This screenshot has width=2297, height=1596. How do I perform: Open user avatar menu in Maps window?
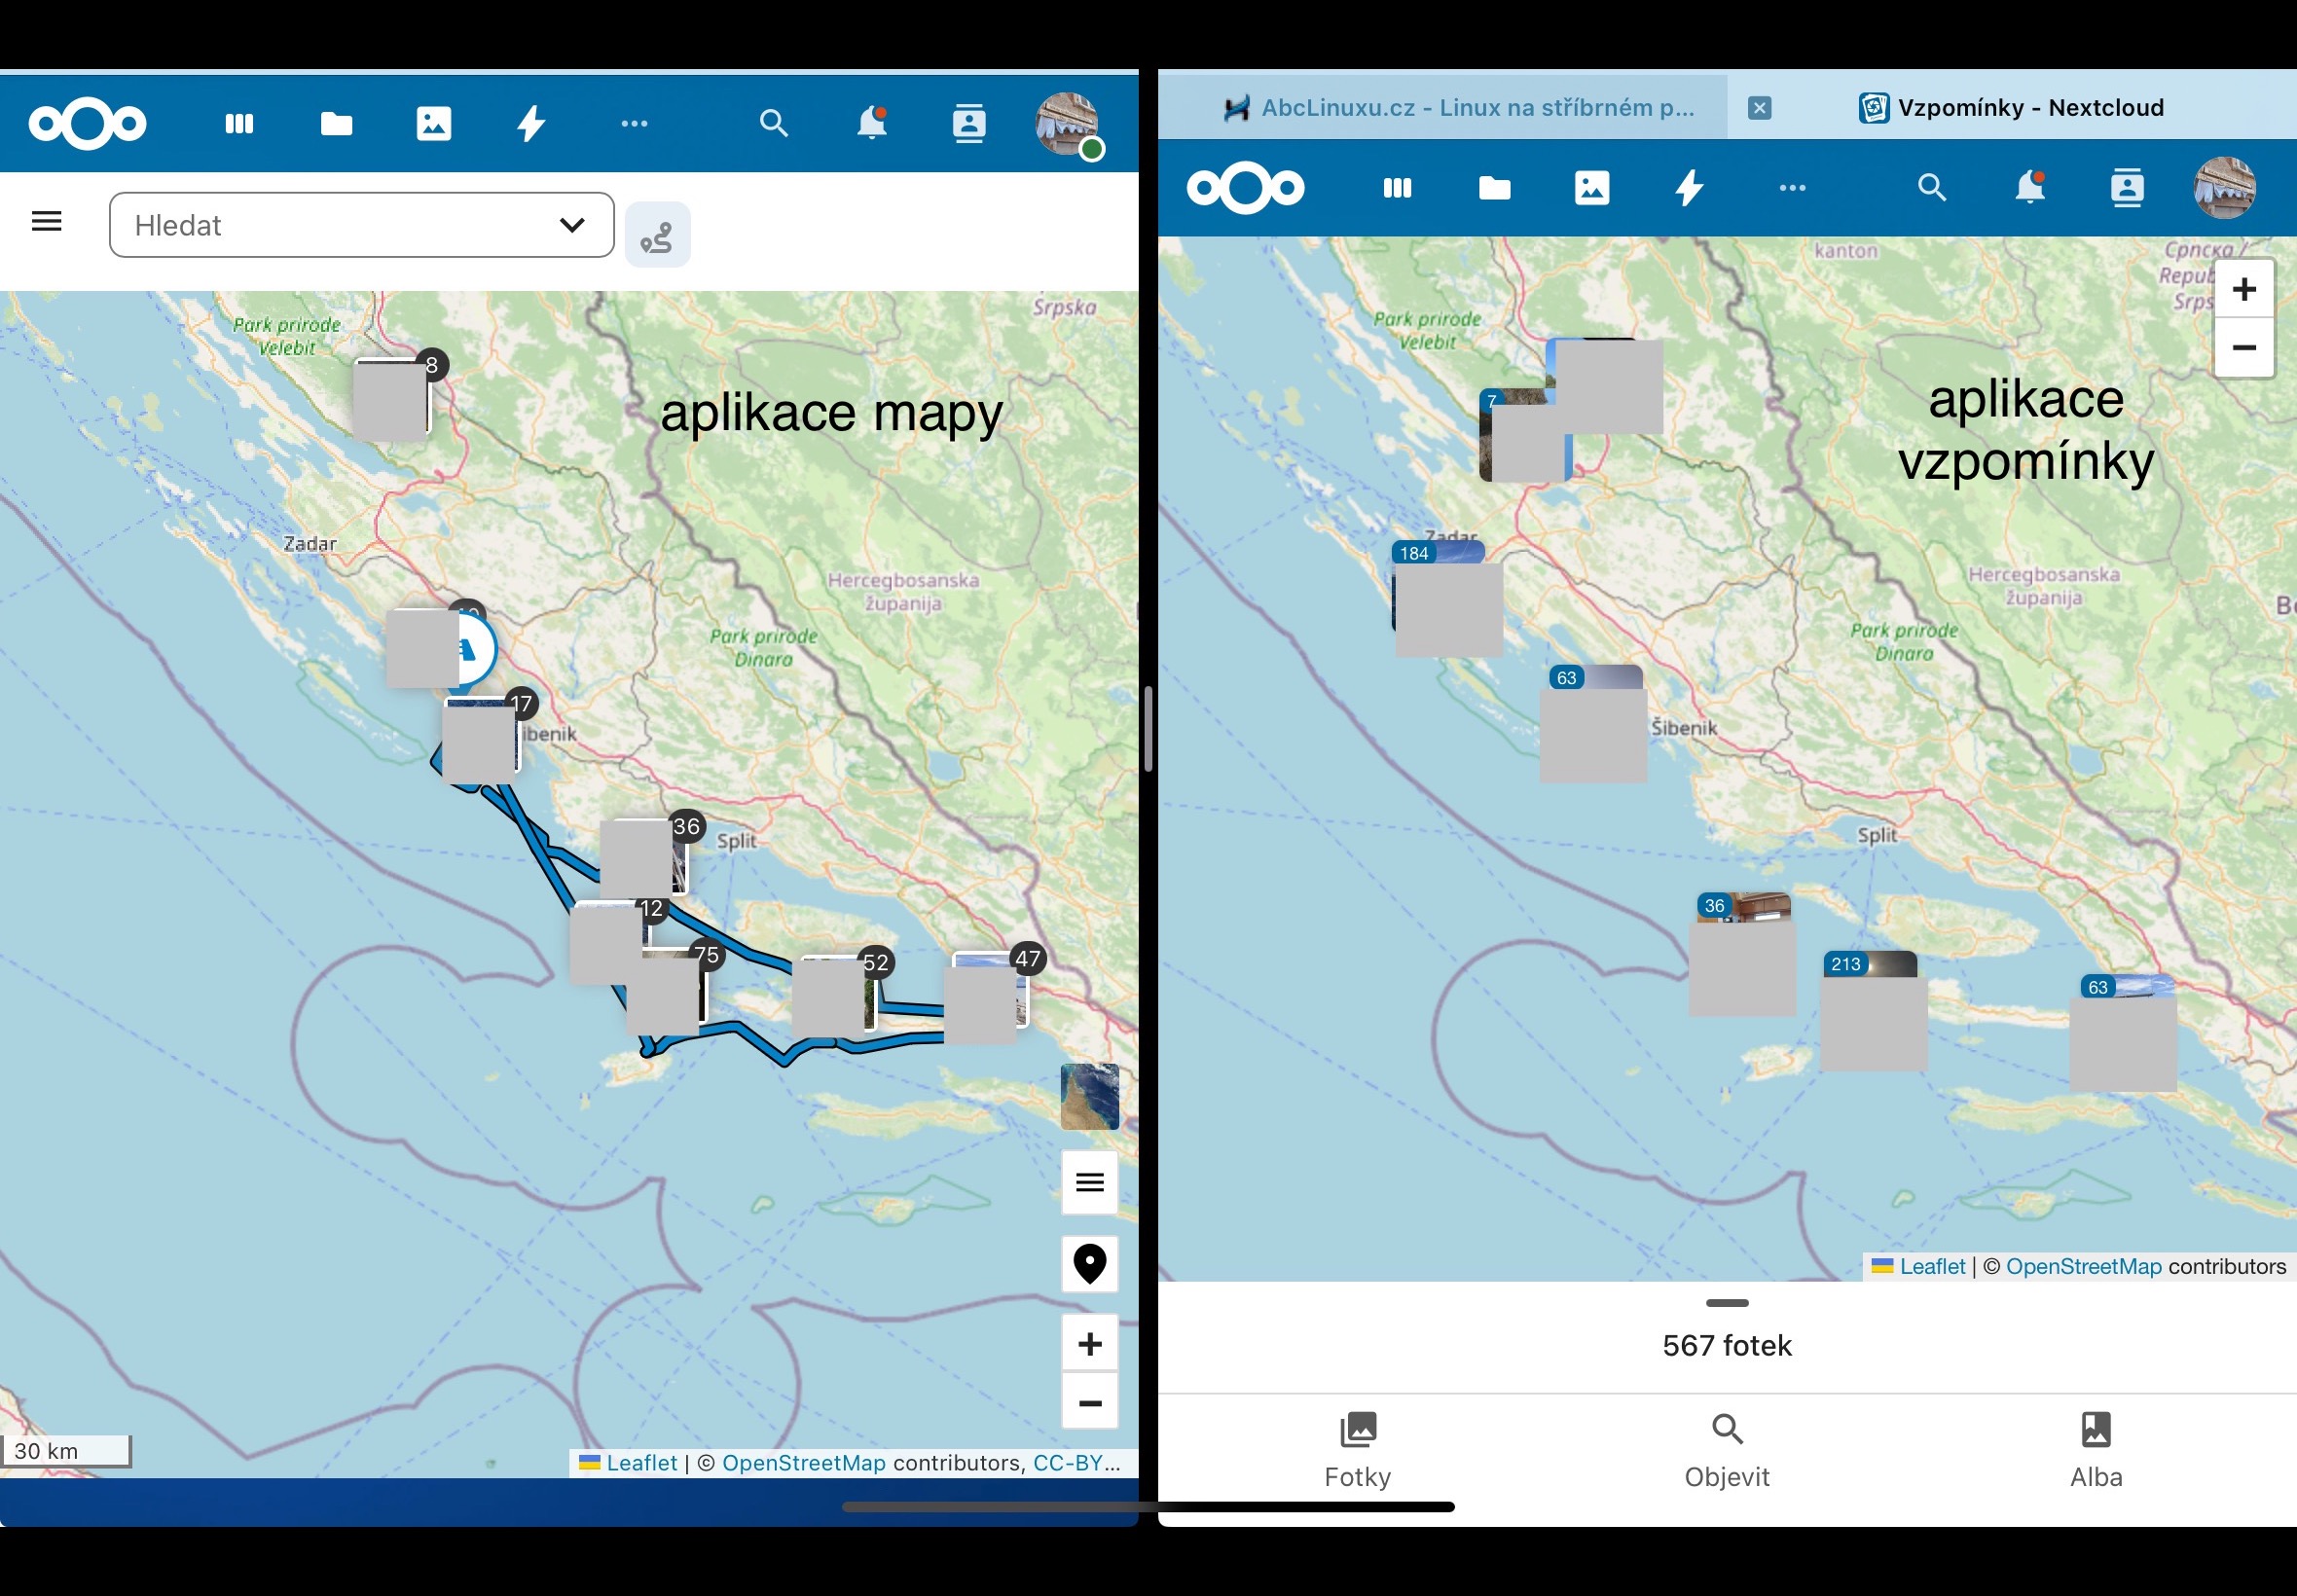(x=1067, y=124)
